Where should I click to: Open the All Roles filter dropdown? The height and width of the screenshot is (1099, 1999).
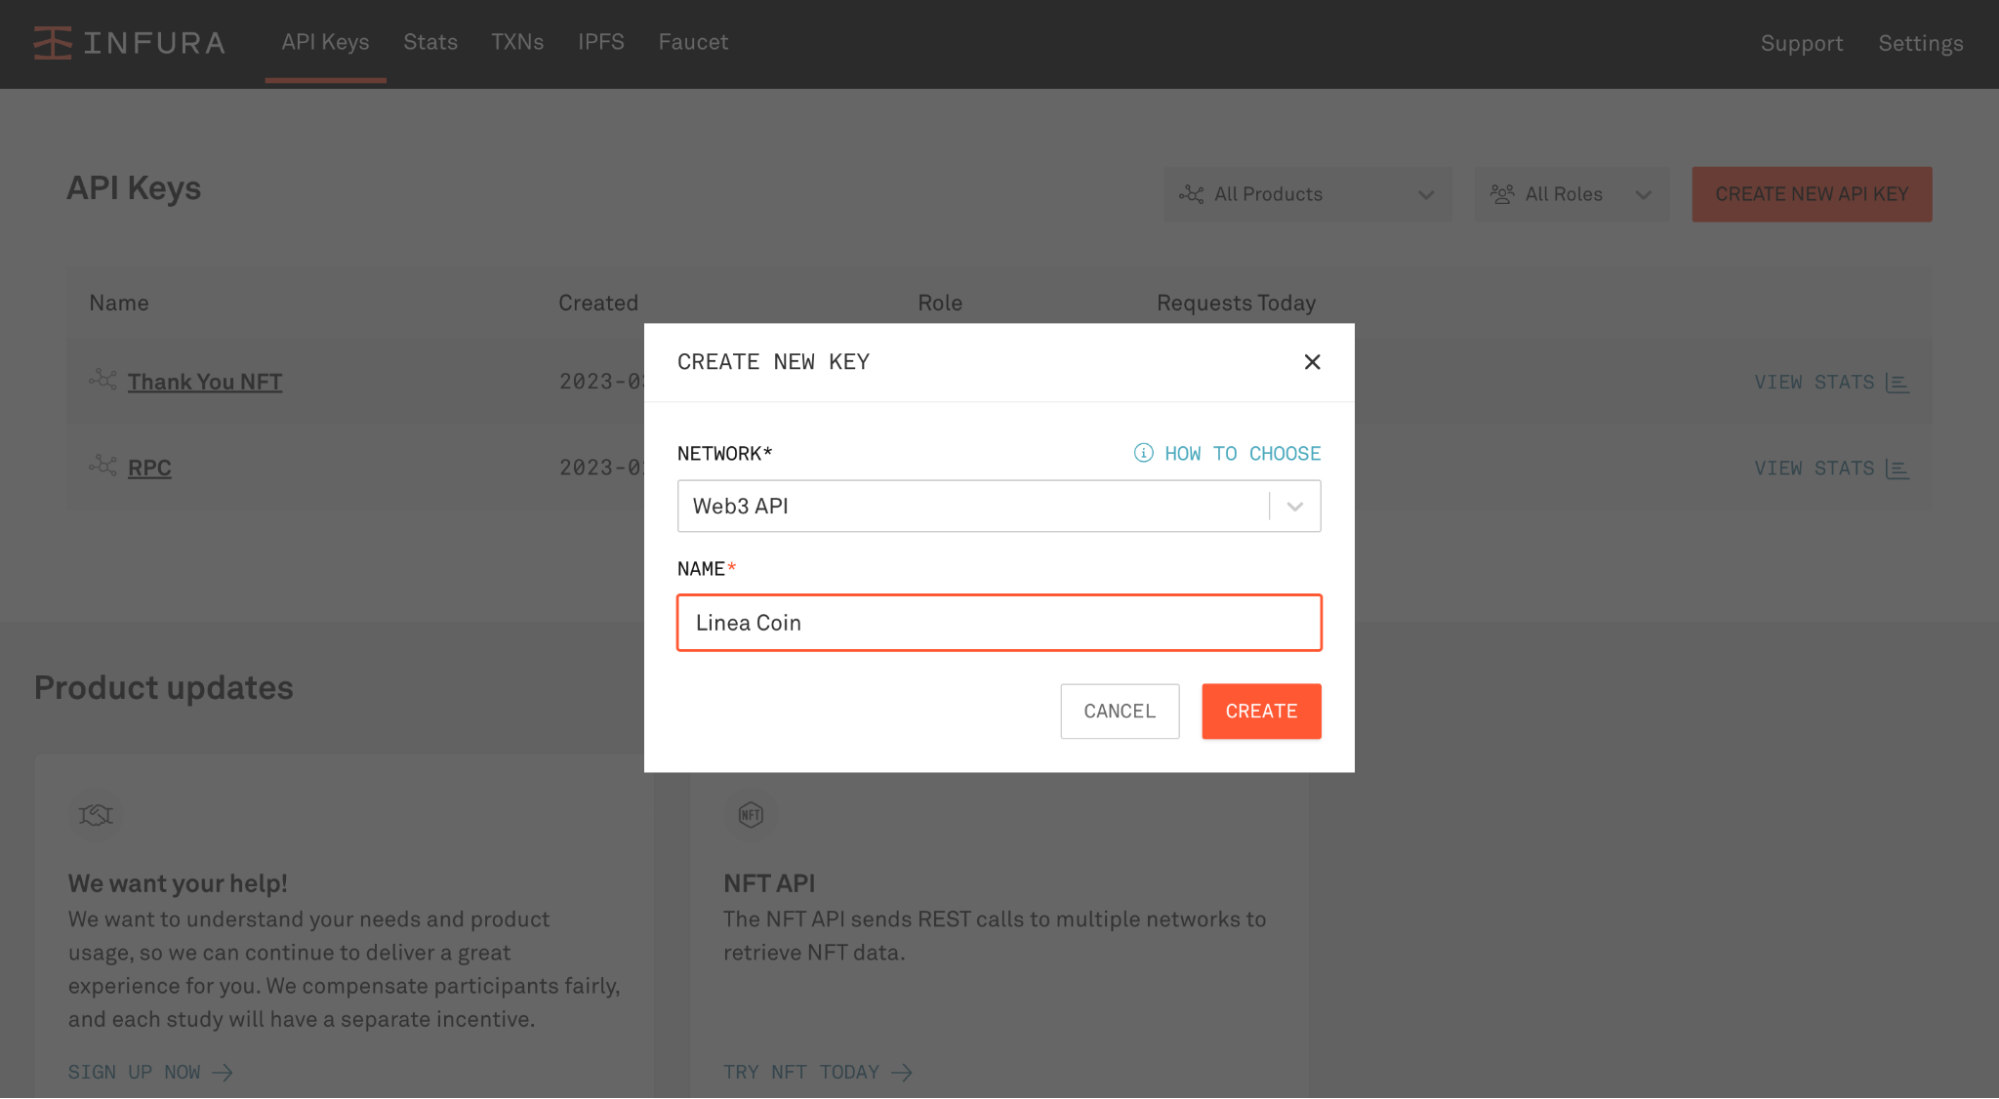[x=1570, y=194]
